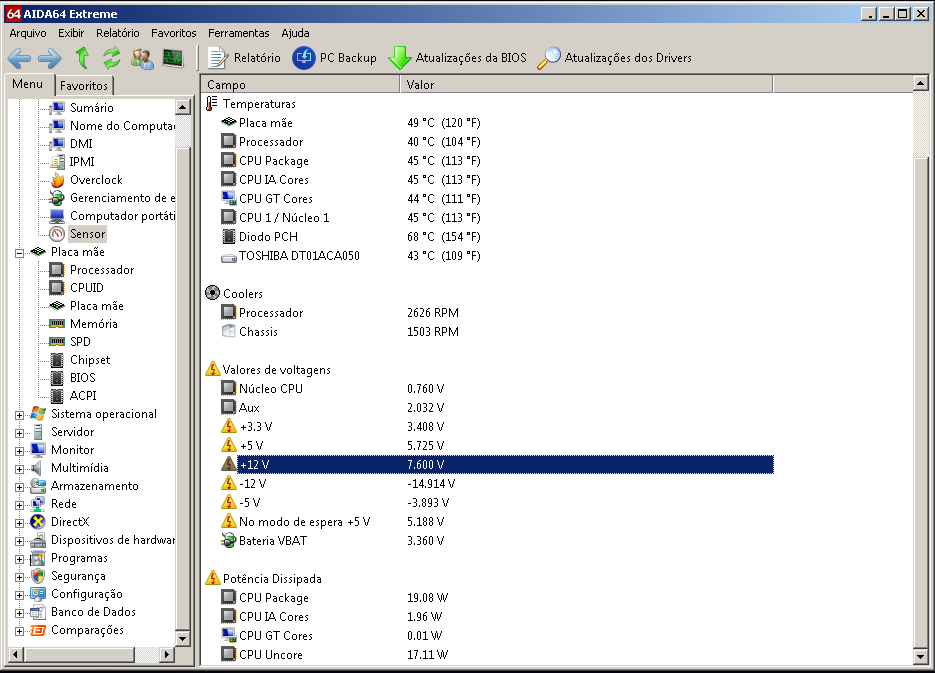Select Programas in the tree
The height and width of the screenshot is (673, 935).
[79, 558]
